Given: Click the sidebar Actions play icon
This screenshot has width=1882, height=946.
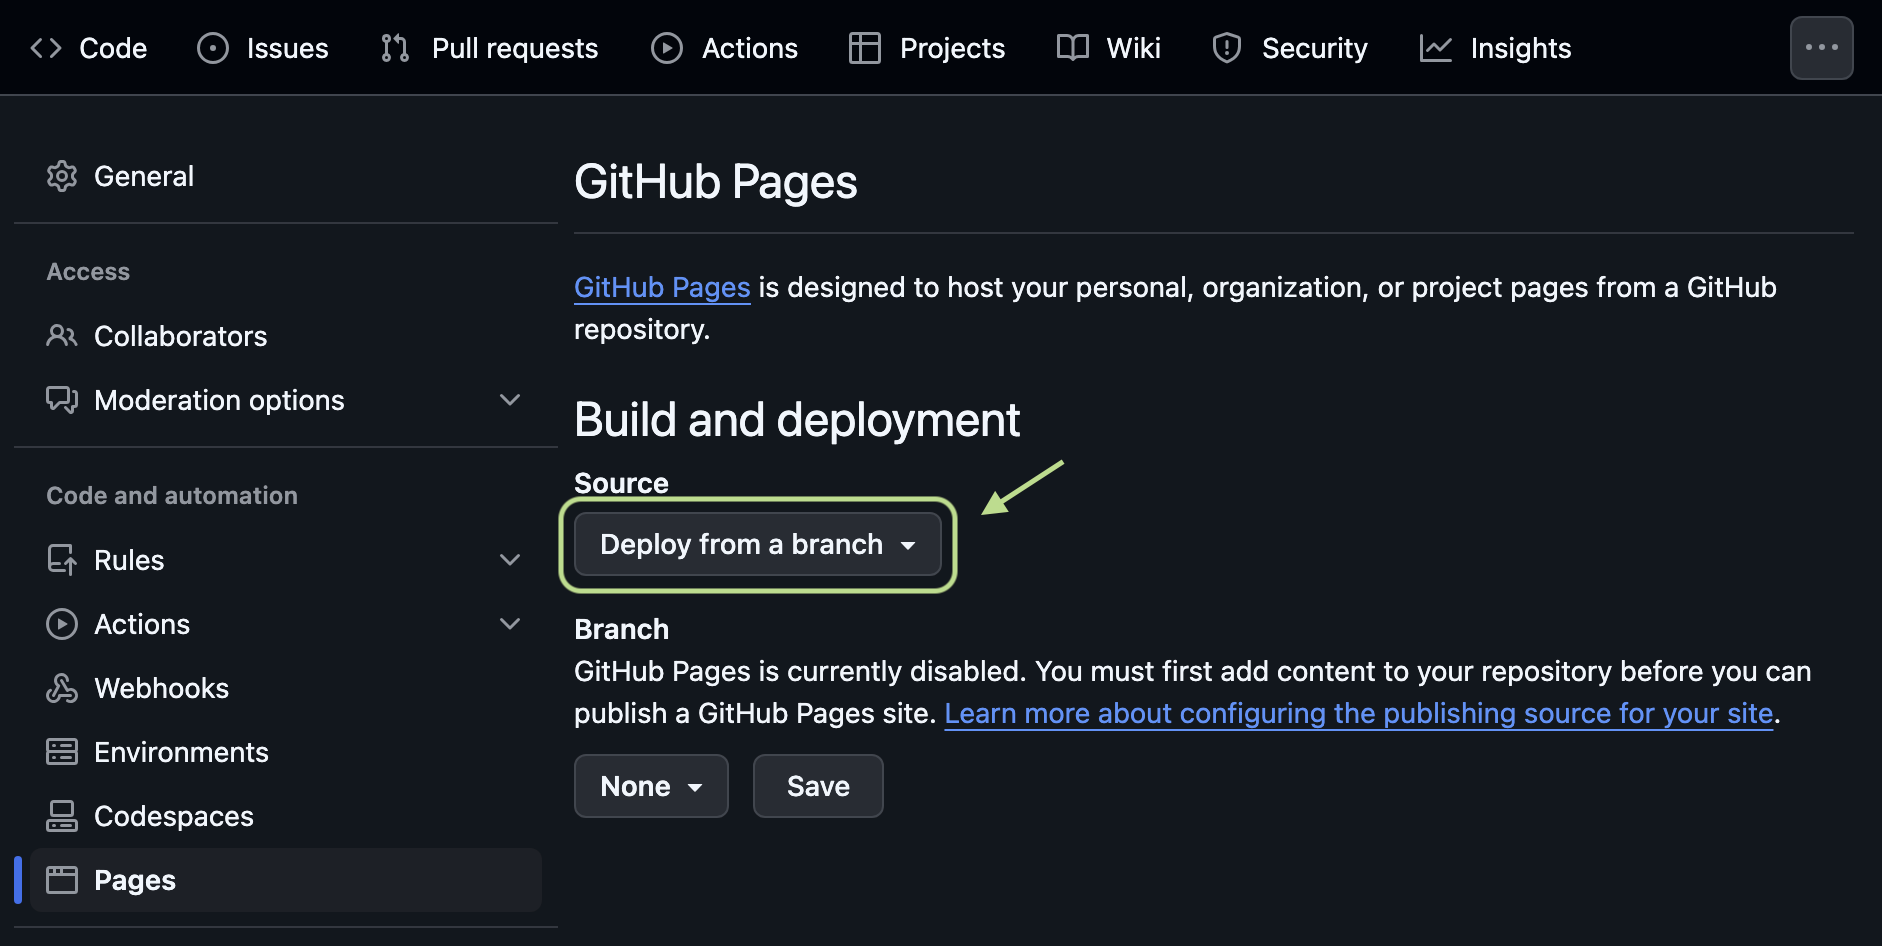Looking at the screenshot, I should [x=62, y=624].
